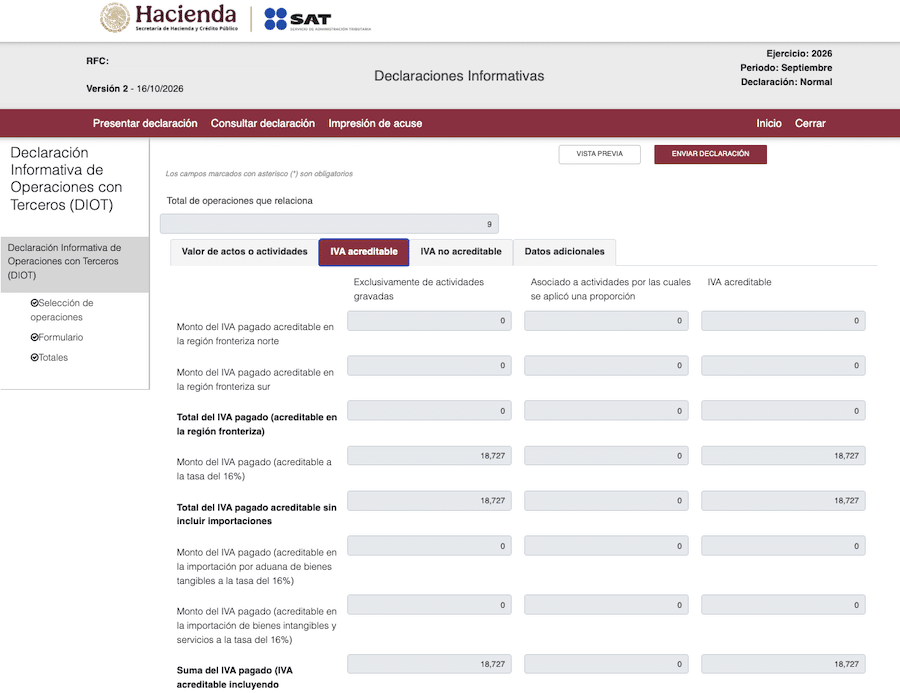The height and width of the screenshot is (693, 900).
Task: Open the Valor de actos o actividades tab
Action: 245,251
